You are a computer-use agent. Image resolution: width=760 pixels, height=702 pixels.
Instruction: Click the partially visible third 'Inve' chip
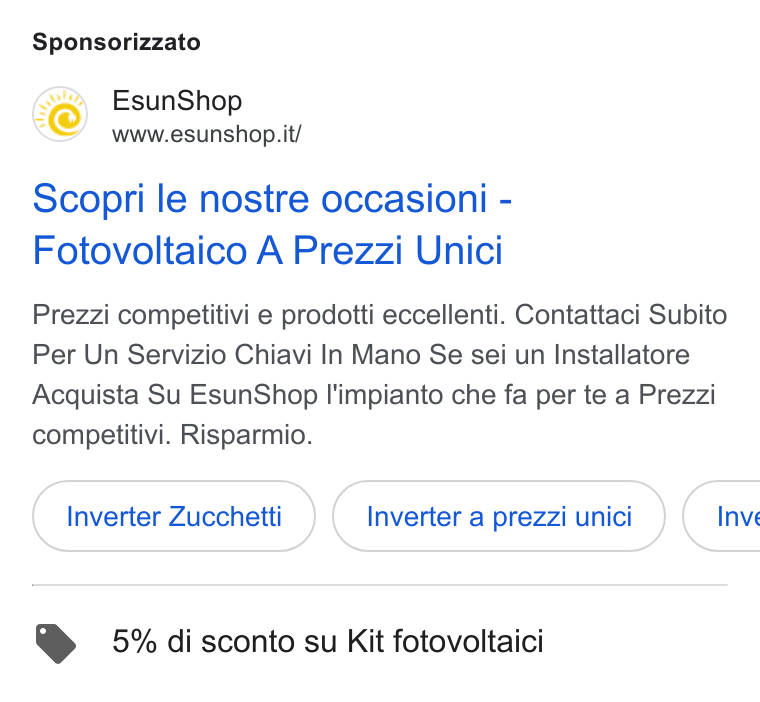722,516
